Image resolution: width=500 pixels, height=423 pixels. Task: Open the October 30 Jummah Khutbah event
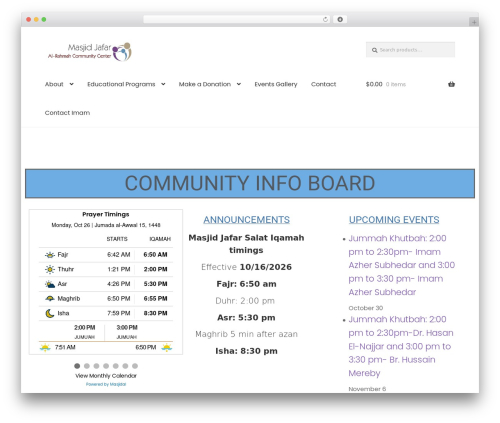(402, 265)
